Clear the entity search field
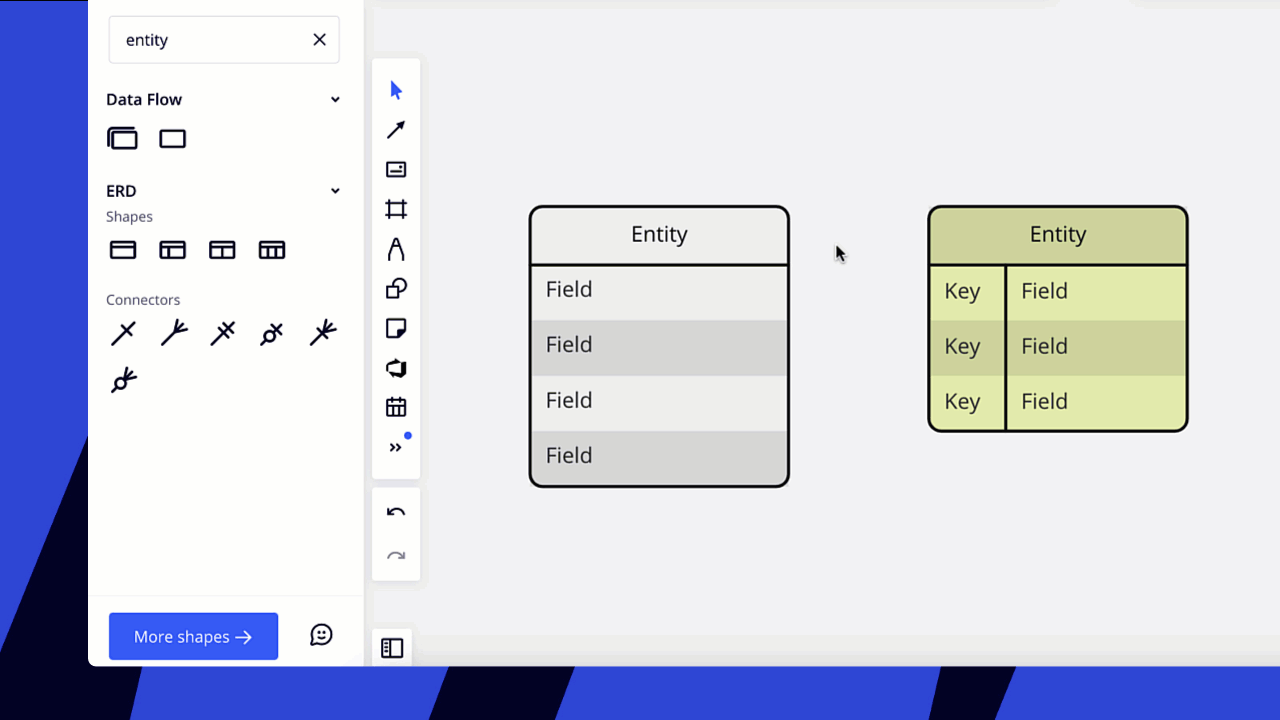The height and width of the screenshot is (720, 1280). [319, 39]
